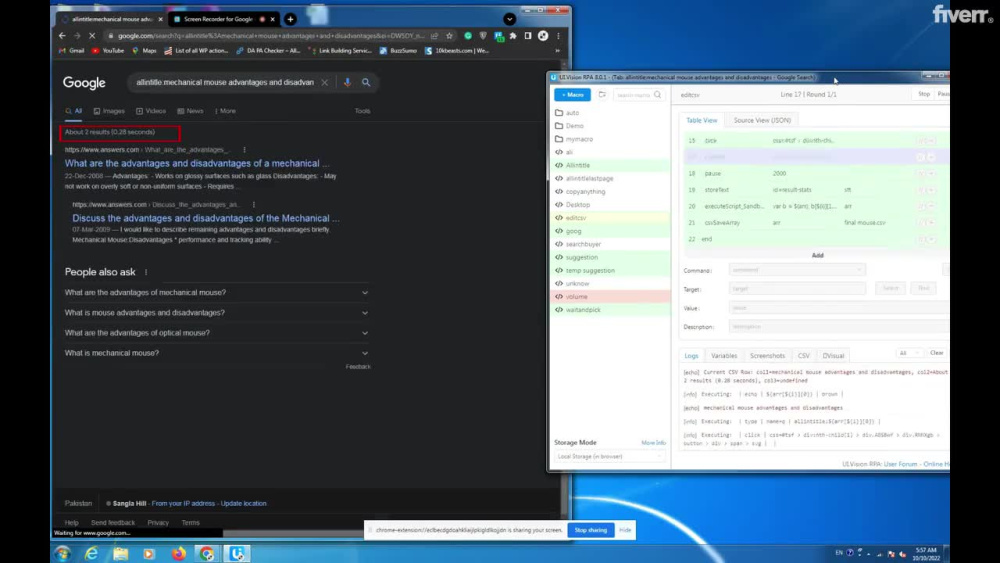Viewport: 1000px width, 563px height.
Task: Click the magnifier icon in the macro search box
Action: (658, 95)
